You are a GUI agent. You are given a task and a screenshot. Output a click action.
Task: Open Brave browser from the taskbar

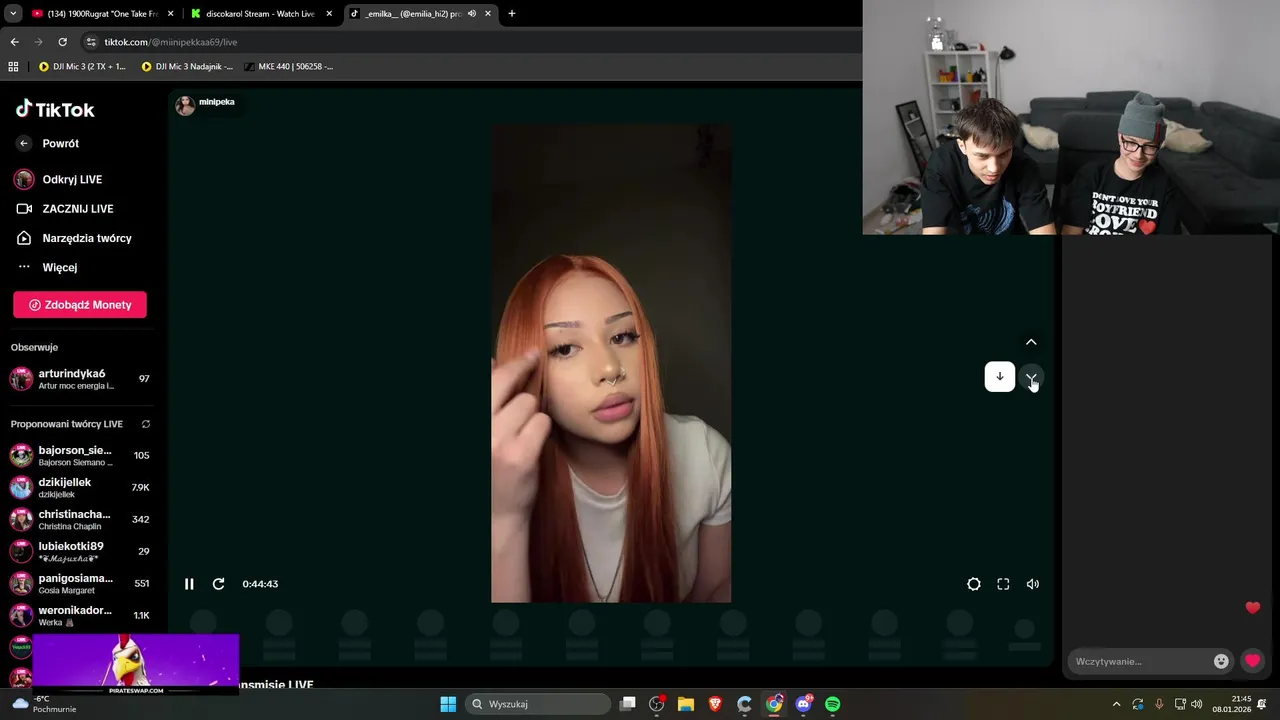coord(715,704)
